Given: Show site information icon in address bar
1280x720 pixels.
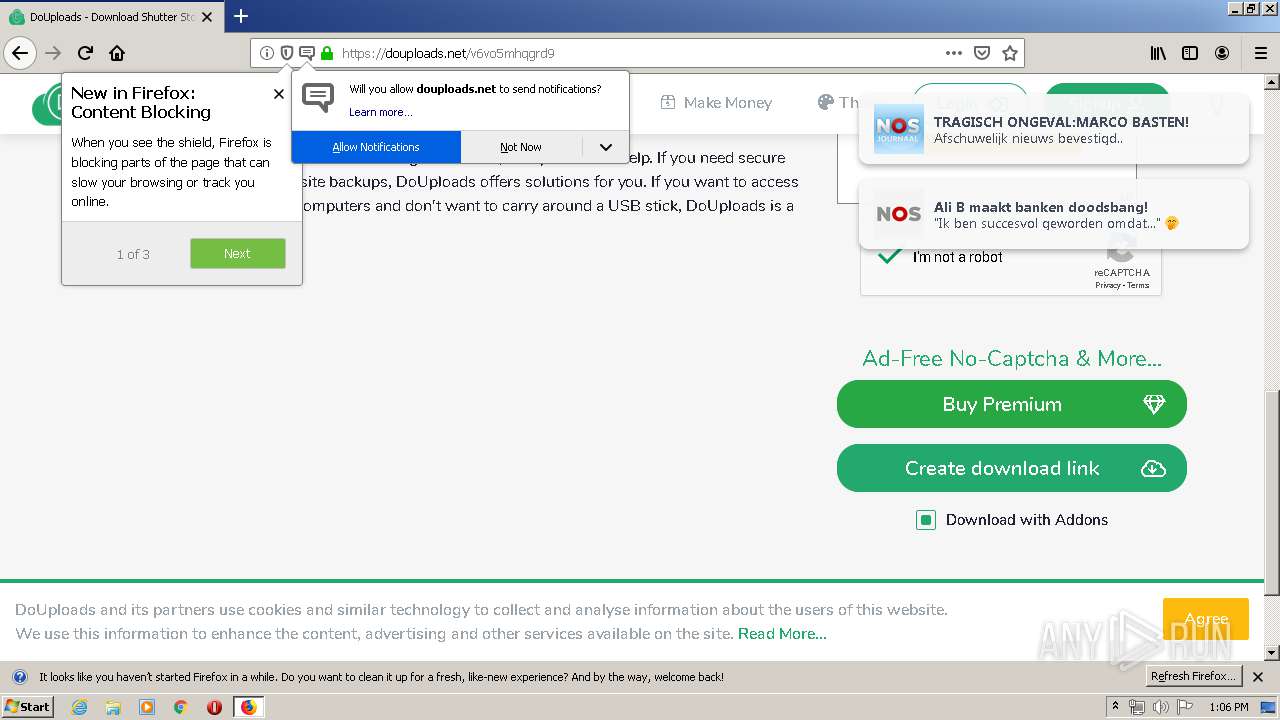Looking at the screenshot, I should pyautogui.click(x=266, y=53).
